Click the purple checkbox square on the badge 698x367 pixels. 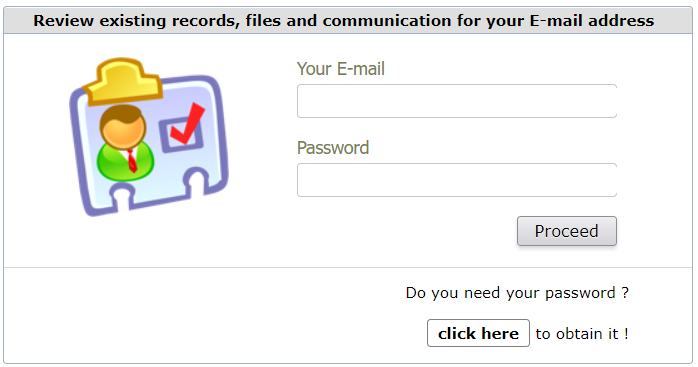pos(181,135)
